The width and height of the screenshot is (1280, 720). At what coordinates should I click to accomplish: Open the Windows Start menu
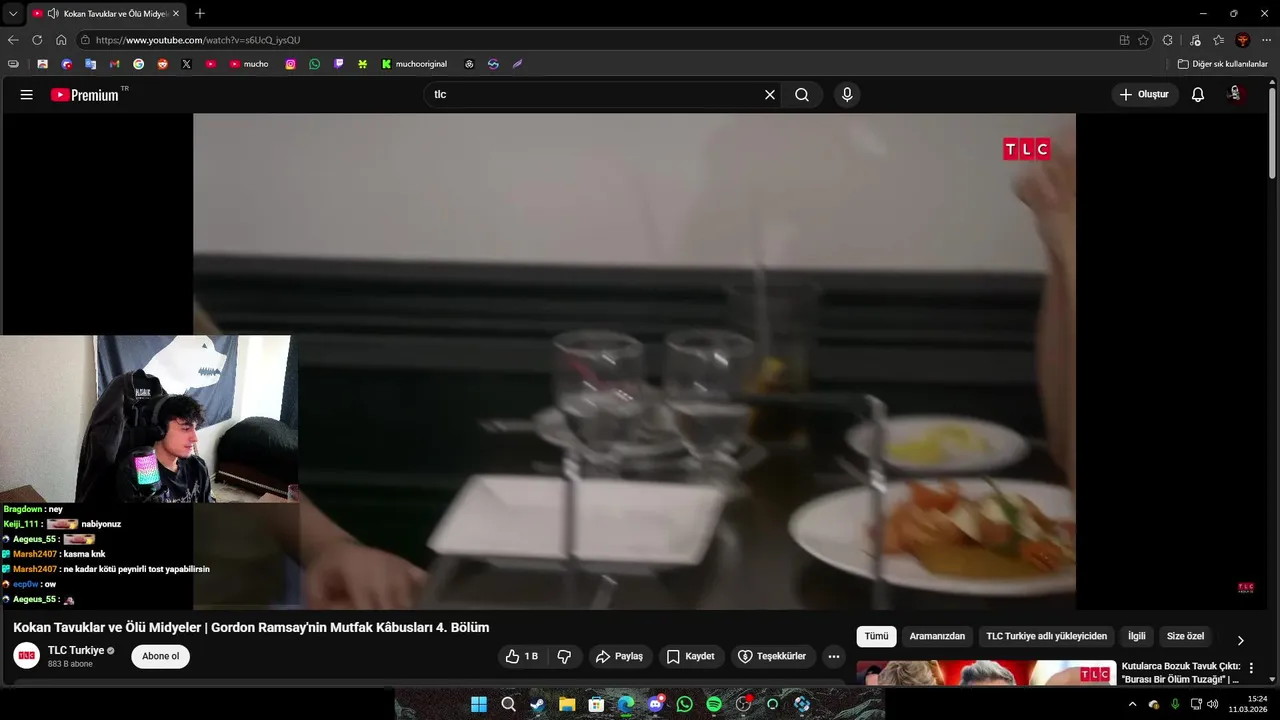click(x=479, y=704)
